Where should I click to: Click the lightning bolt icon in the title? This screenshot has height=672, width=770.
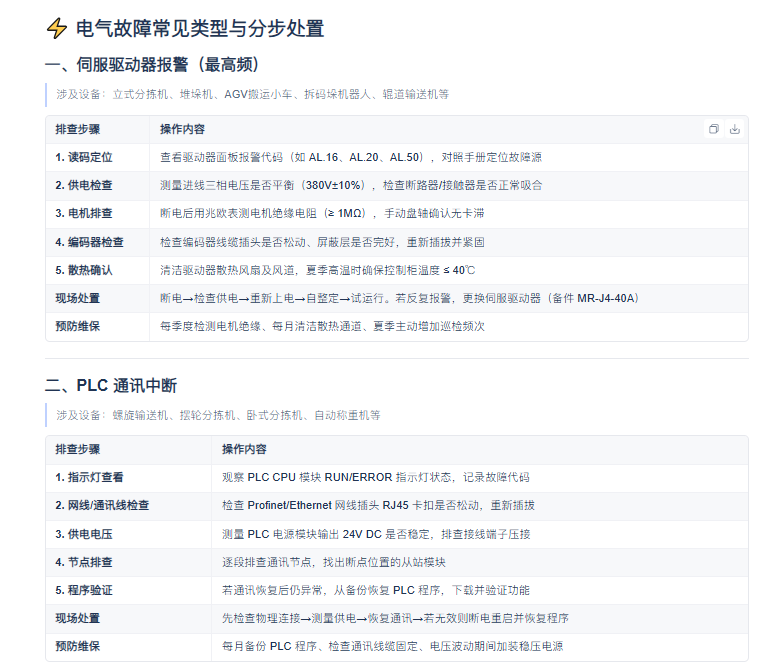click(x=56, y=28)
